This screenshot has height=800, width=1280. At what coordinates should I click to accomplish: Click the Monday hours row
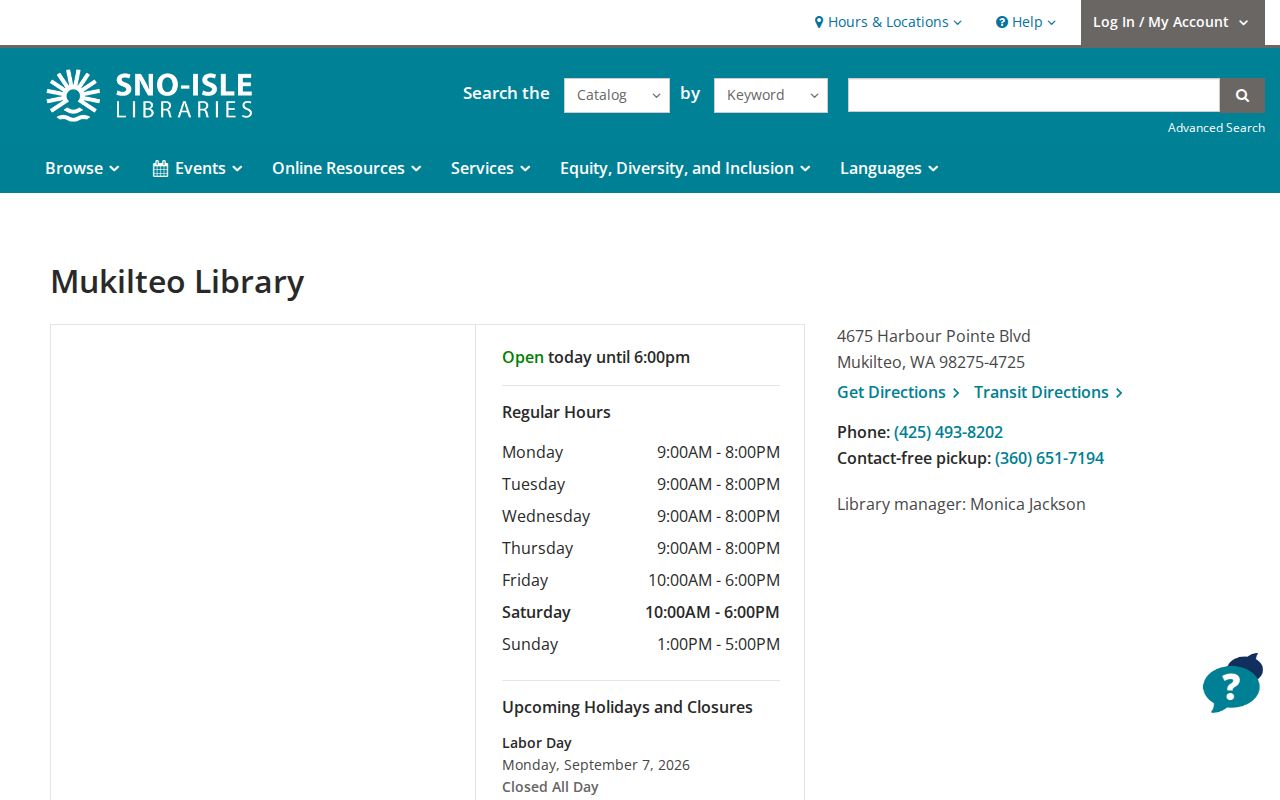(x=641, y=452)
